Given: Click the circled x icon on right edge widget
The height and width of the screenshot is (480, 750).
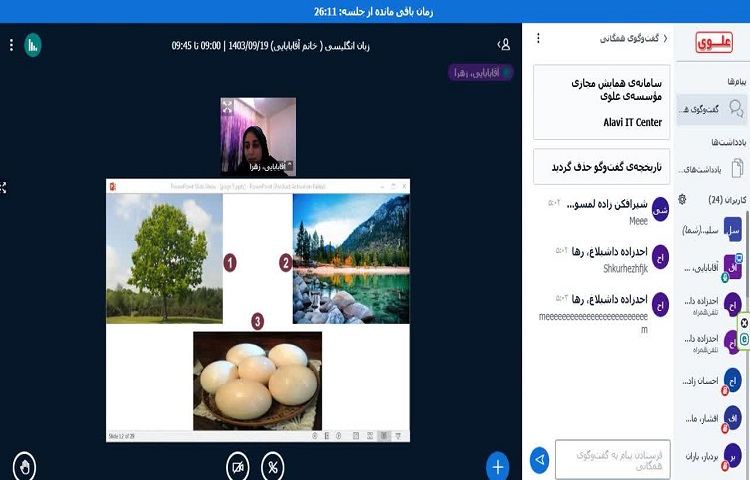Looking at the screenshot, I should point(744,323).
